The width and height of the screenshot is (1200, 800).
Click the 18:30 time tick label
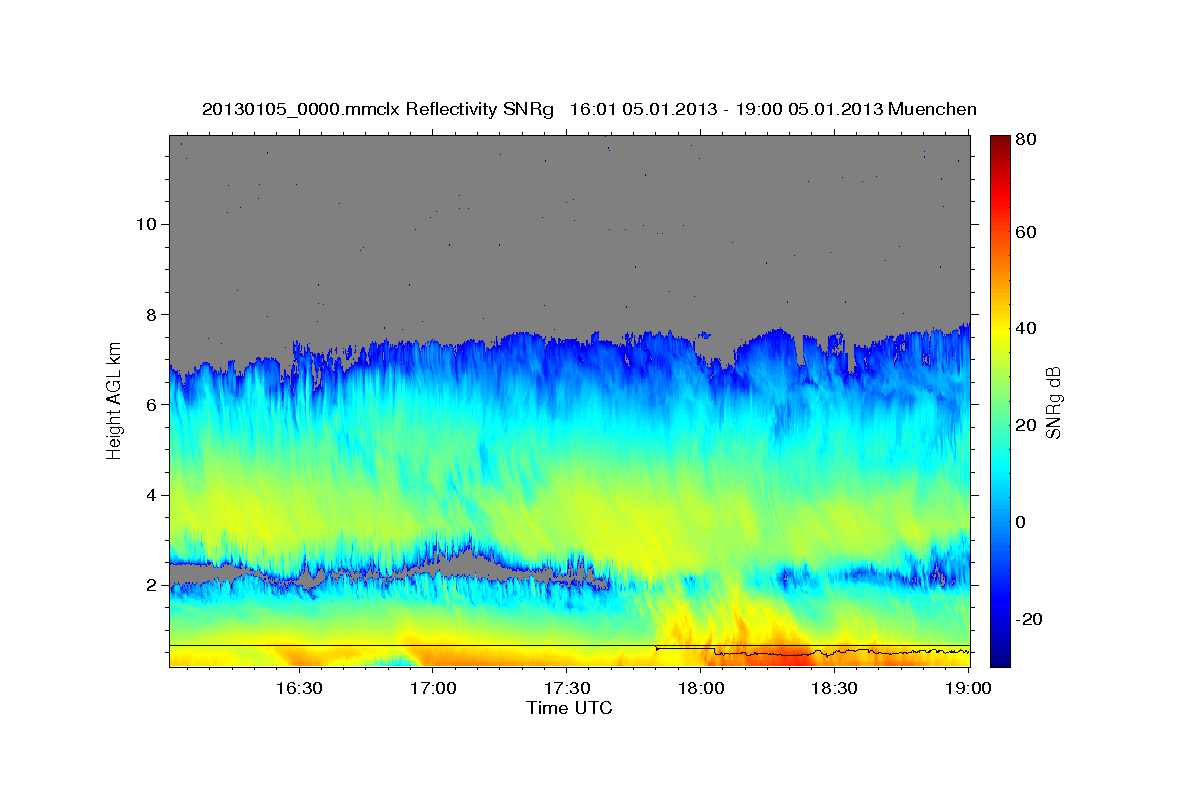point(835,688)
